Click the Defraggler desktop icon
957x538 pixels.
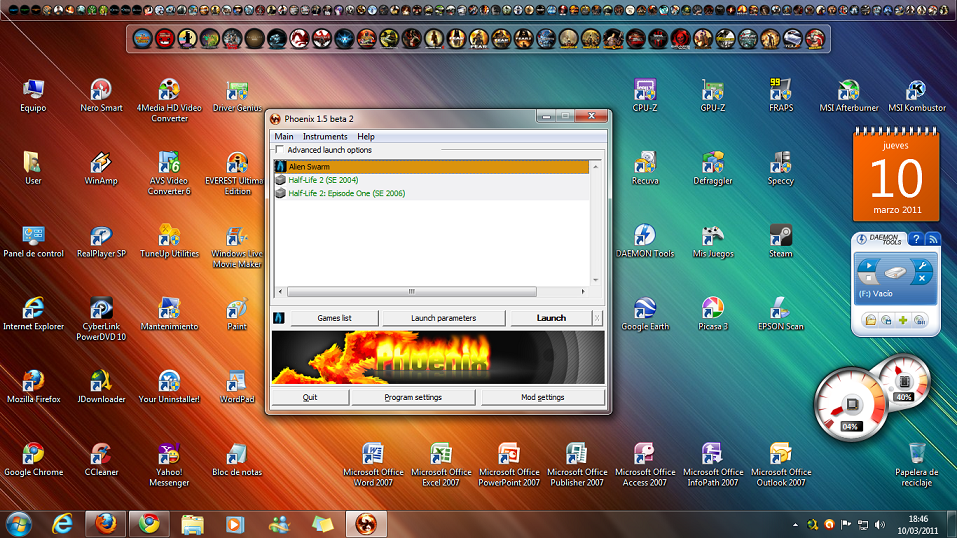[713, 168]
